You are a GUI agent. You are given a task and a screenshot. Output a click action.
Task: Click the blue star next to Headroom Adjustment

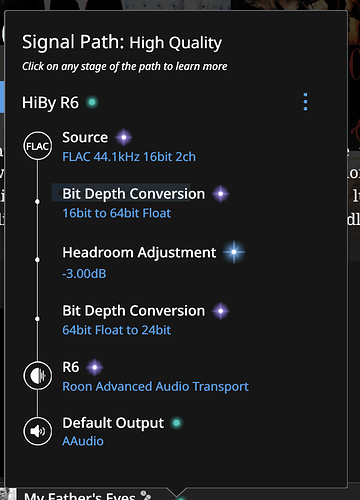click(x=234, y=252)
